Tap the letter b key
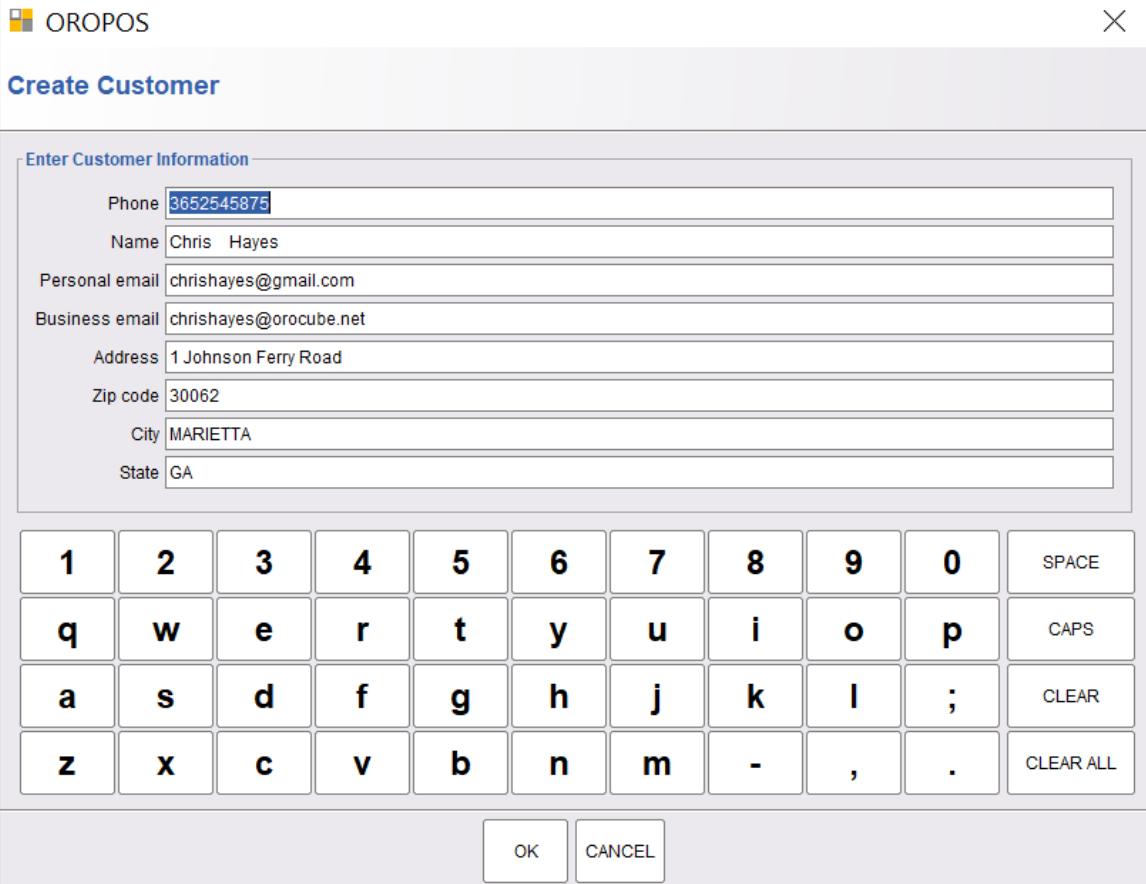The width and height of the screenshot is (1146, 884). pos(460,763)
